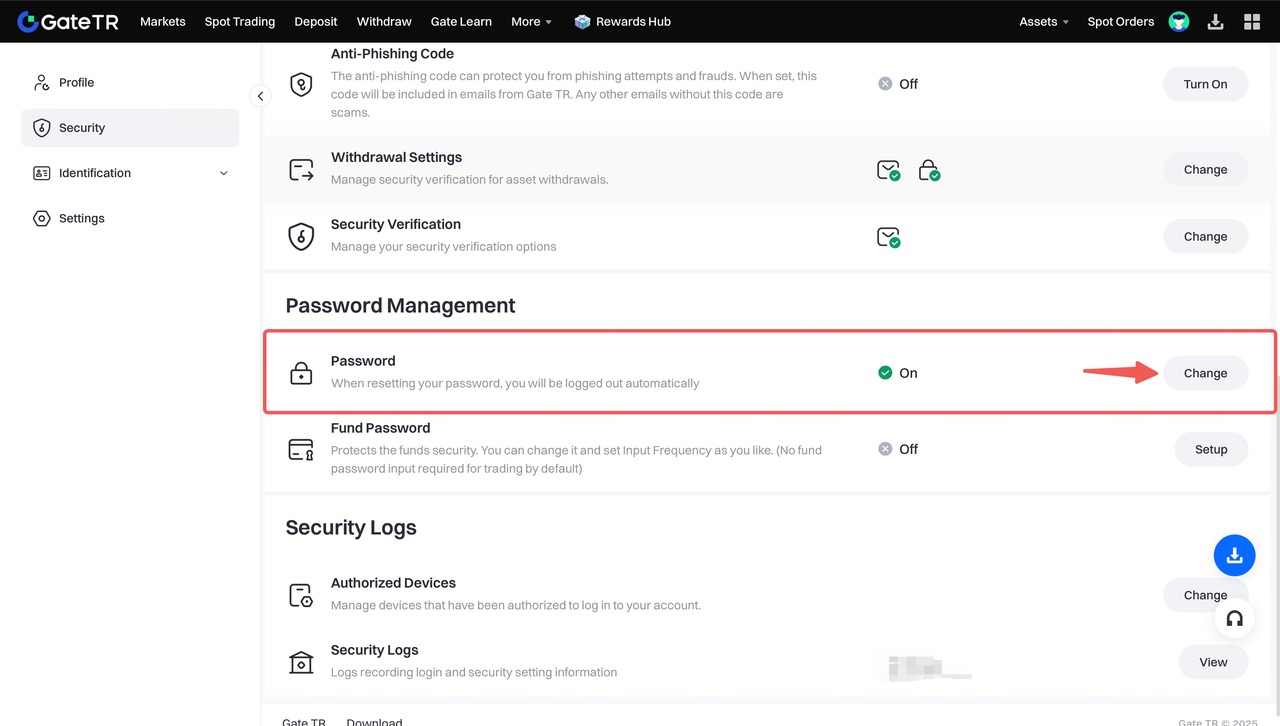Screen dimensions: 1280x726
Task: Click the Rewards Hub cube icon
Action: tap(582, 21)
